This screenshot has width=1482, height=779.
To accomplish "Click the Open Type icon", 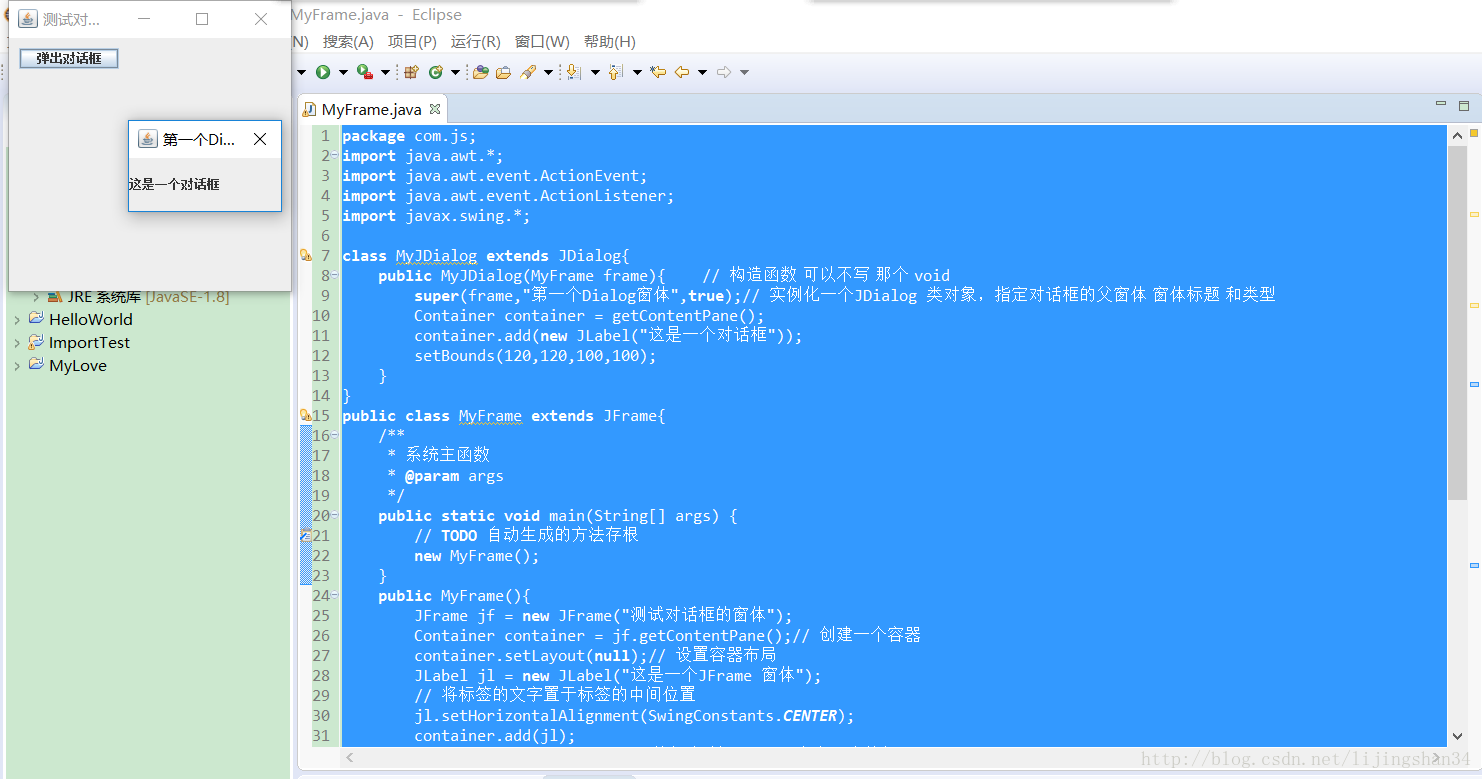I will pyautogui.click(x=481, y=72).
